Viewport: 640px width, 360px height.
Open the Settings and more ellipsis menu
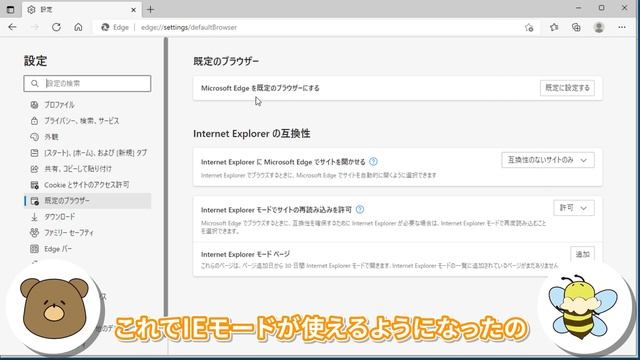(x=622, y=27)
